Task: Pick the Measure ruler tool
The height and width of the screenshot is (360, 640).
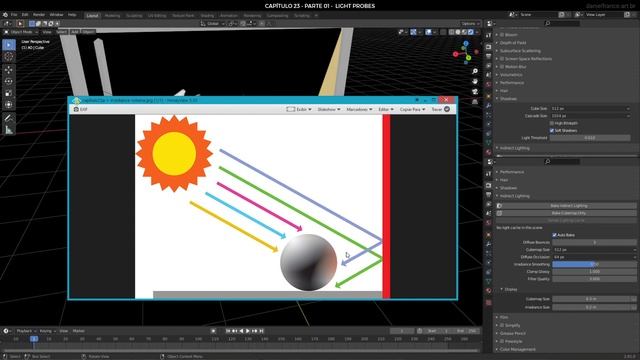Action: pos(9,130)
